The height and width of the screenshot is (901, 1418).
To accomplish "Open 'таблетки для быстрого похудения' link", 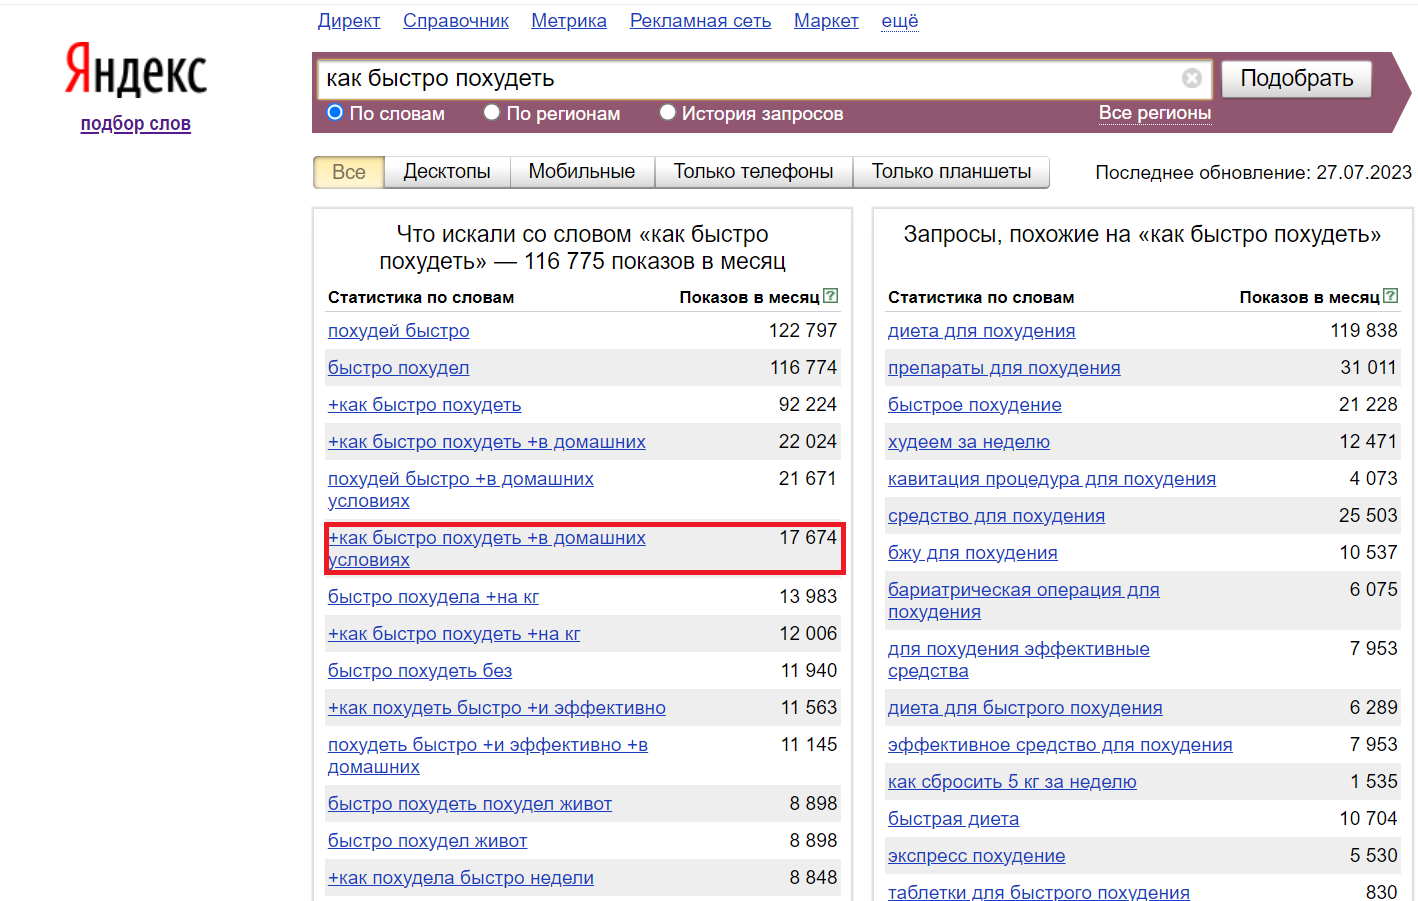I will point(1039,891).
